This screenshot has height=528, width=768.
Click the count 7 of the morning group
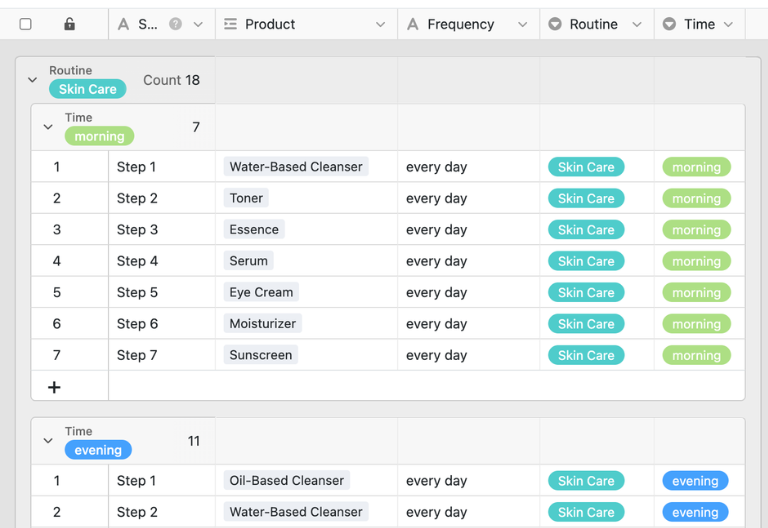(196, 127)
